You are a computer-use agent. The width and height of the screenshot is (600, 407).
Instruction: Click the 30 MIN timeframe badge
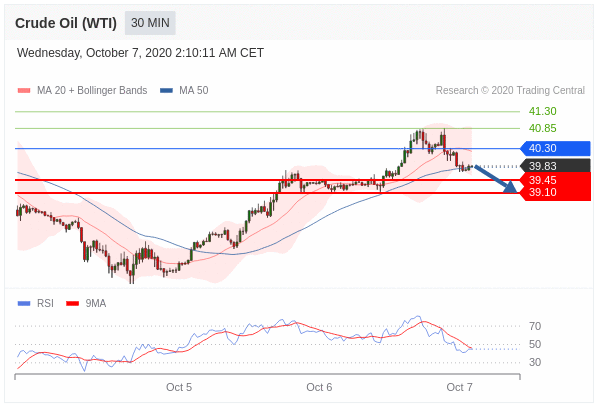(x=150, y=23)
